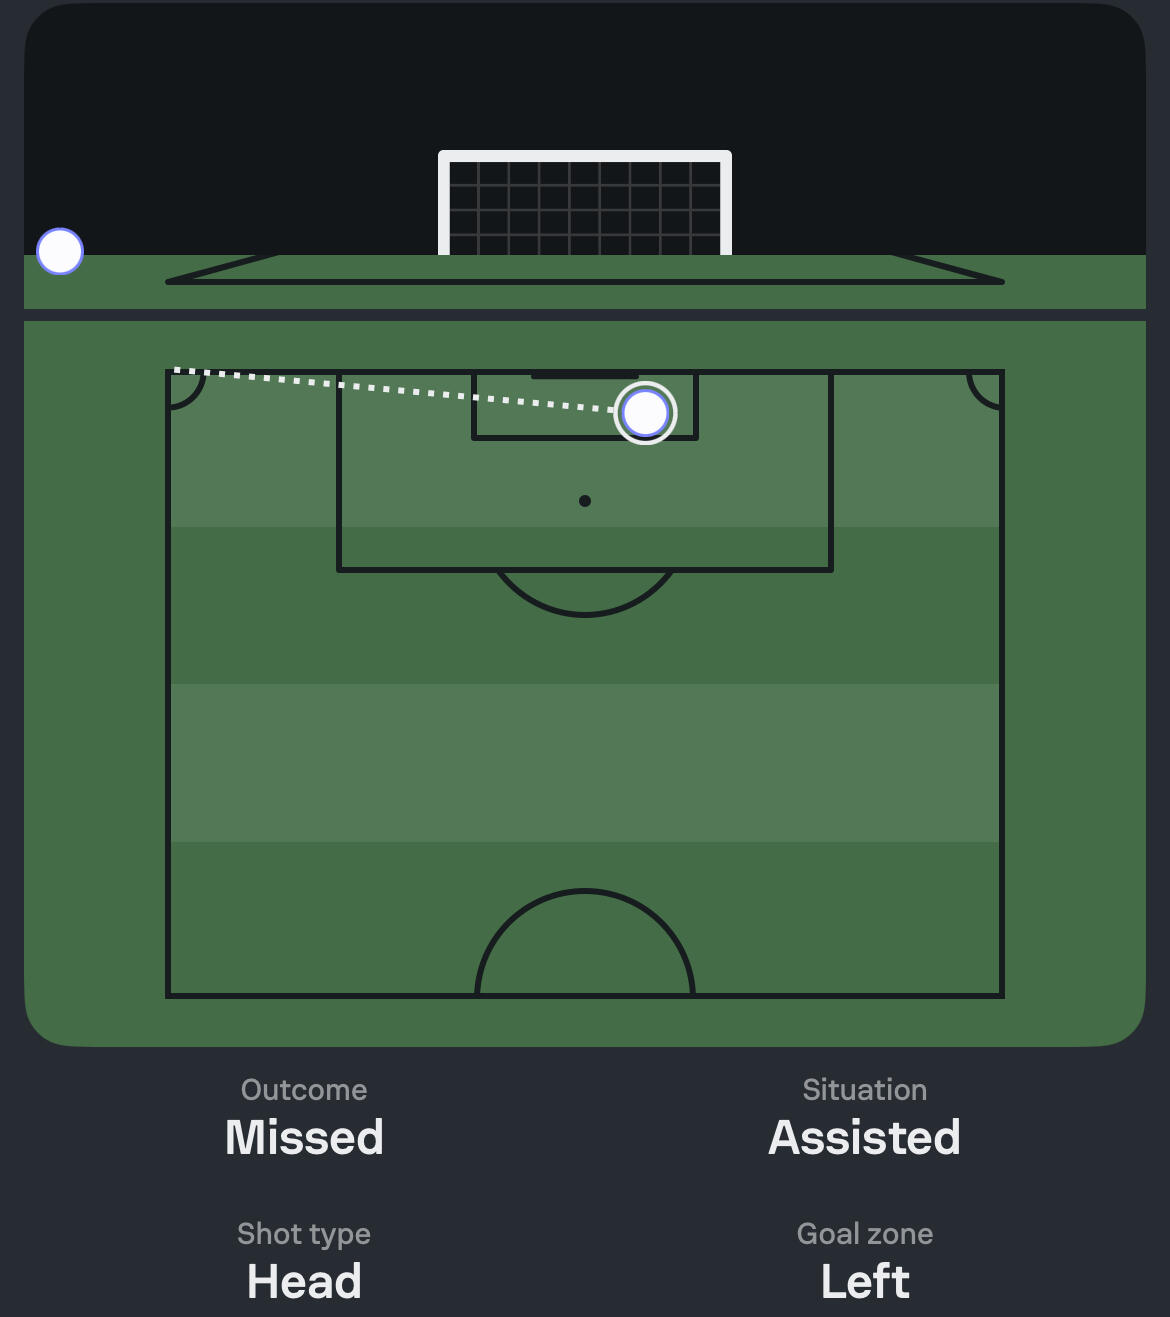Image resolution: width=1170 pixels, height=1317 pixels.
Task: Select the "Assisted" situation value
Action: point(864,1137)
